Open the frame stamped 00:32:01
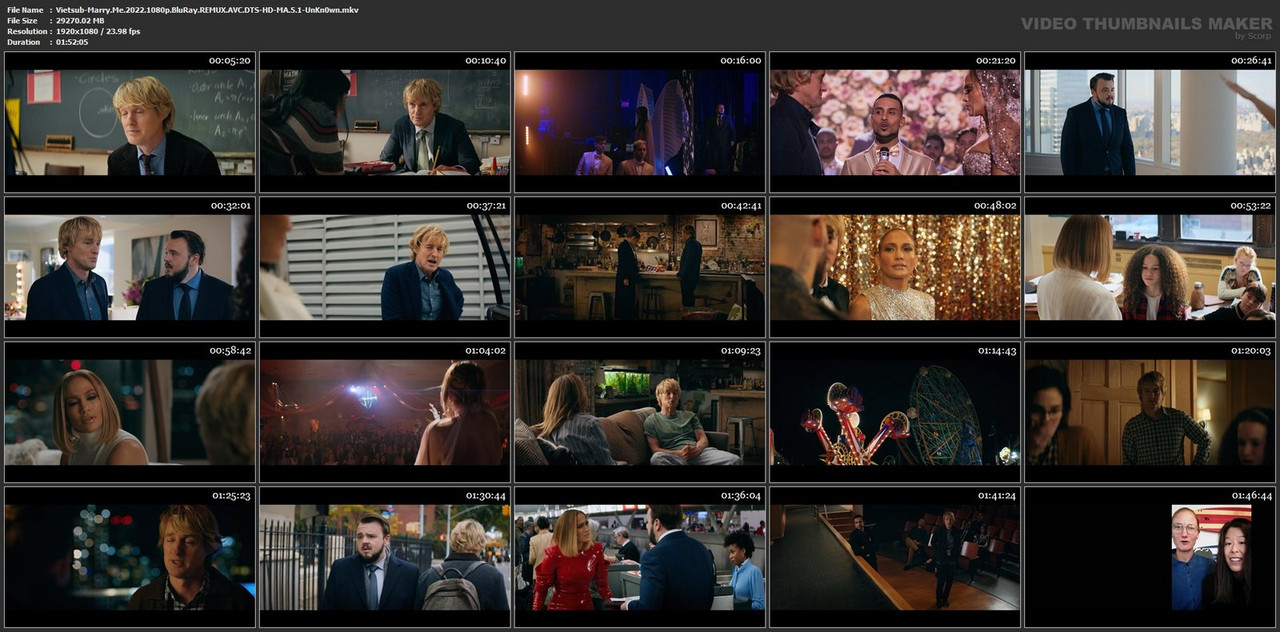1280x632 pixels. click(130, 267)
